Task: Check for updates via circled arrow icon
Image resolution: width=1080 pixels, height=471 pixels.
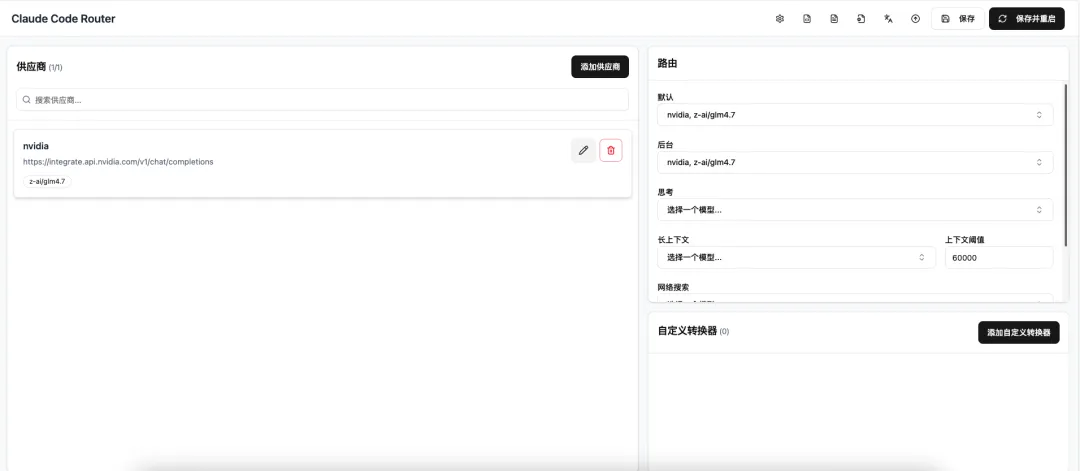Action: tap(915, 19)
